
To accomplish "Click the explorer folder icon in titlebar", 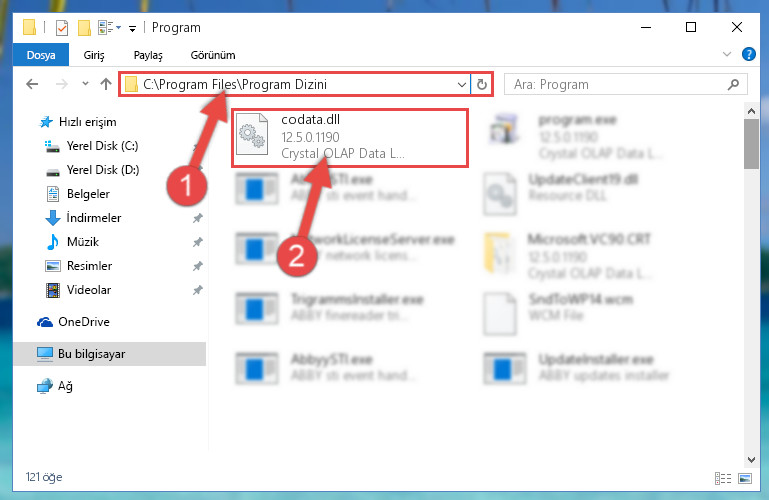I will click(29, 27).
